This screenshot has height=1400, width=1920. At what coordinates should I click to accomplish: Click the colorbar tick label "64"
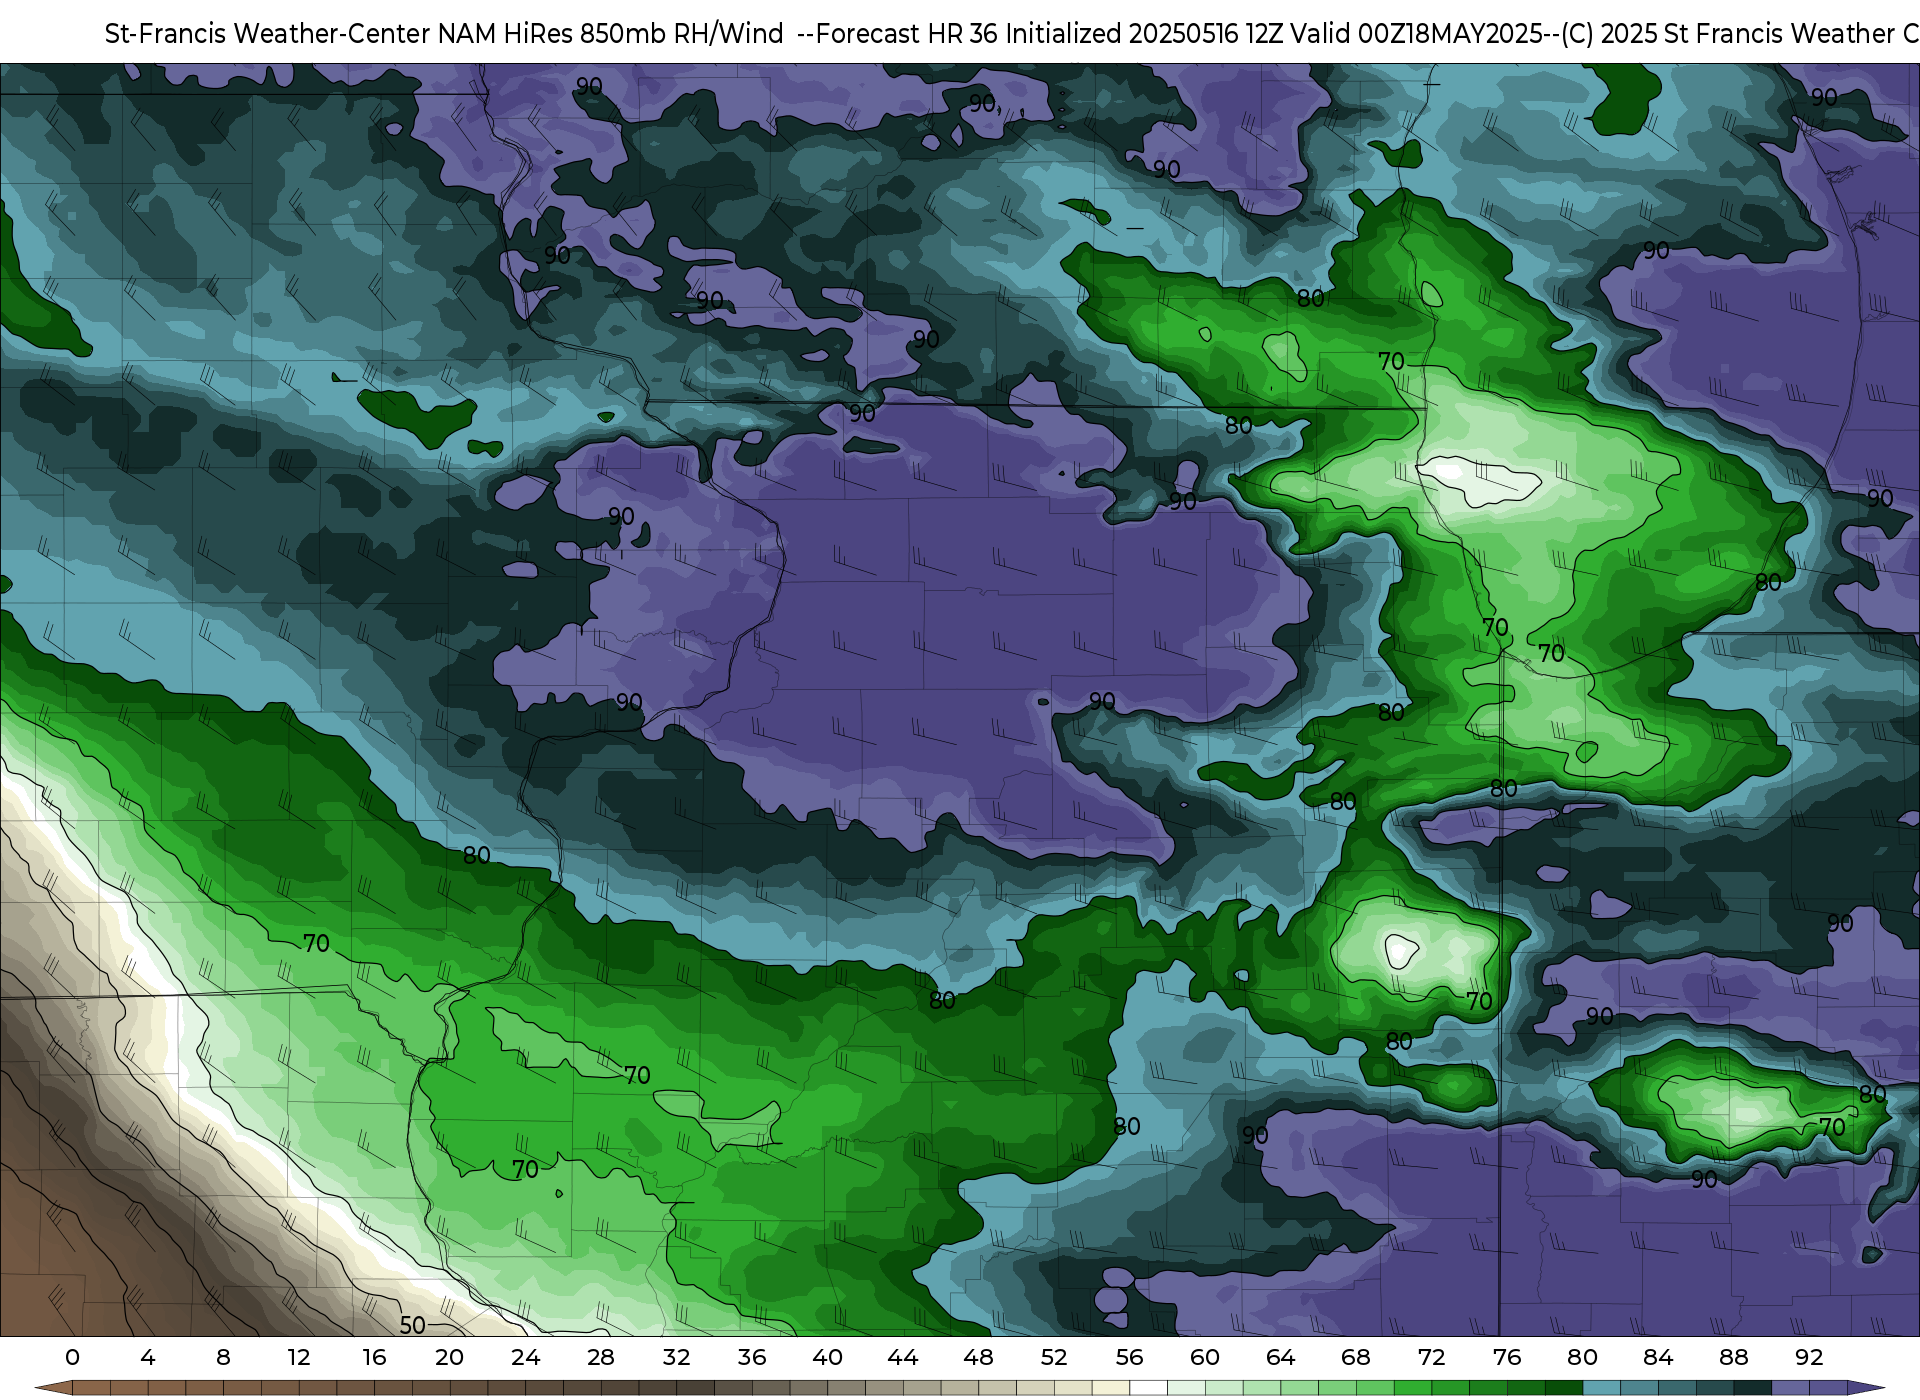(1280, 1358)
